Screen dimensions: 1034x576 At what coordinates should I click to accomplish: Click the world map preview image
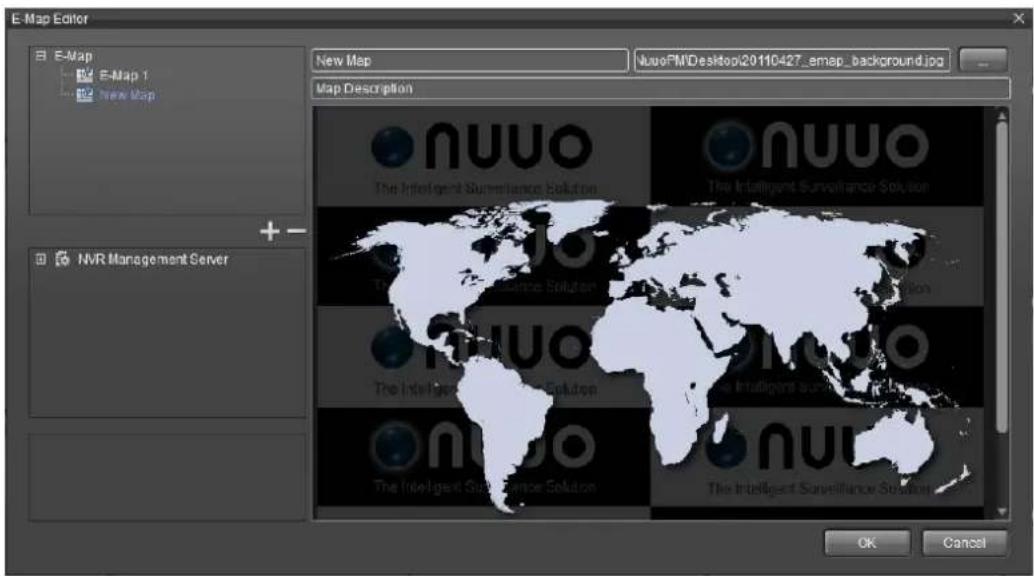coord(650,313)
